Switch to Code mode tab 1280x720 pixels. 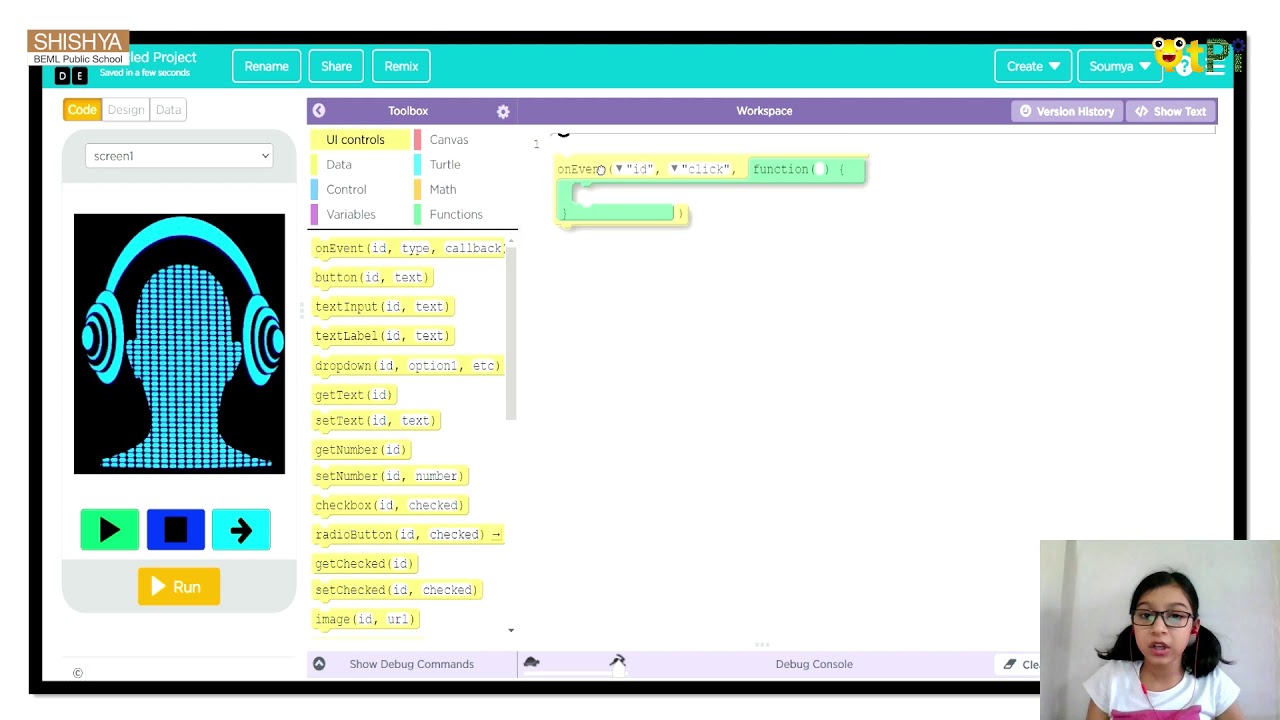coord(82,110)
